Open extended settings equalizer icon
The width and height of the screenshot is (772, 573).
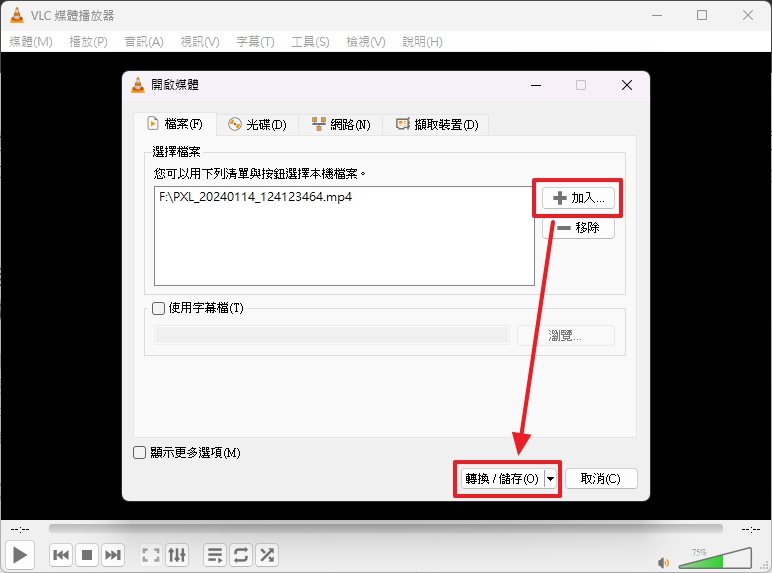point(177,554)
